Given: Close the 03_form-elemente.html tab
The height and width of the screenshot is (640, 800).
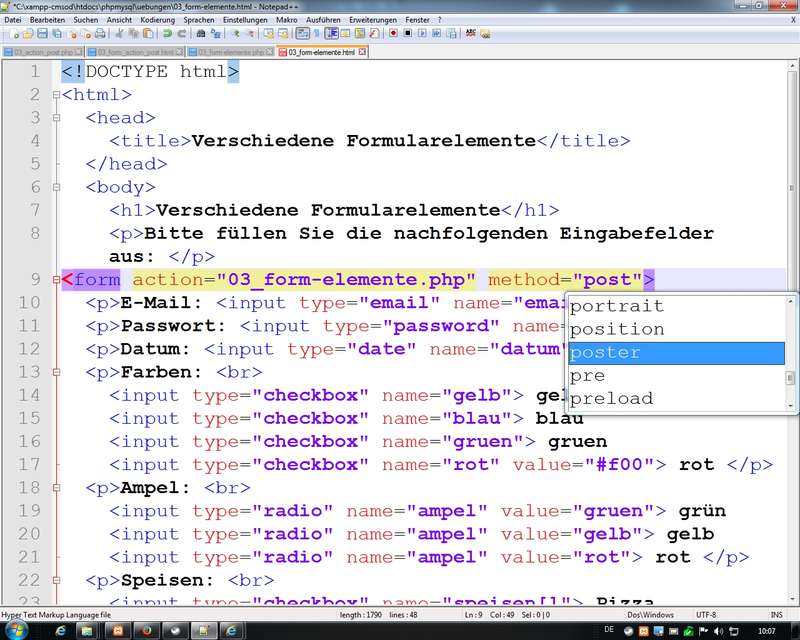Looking at the screenshot, I should coord(362,51).
